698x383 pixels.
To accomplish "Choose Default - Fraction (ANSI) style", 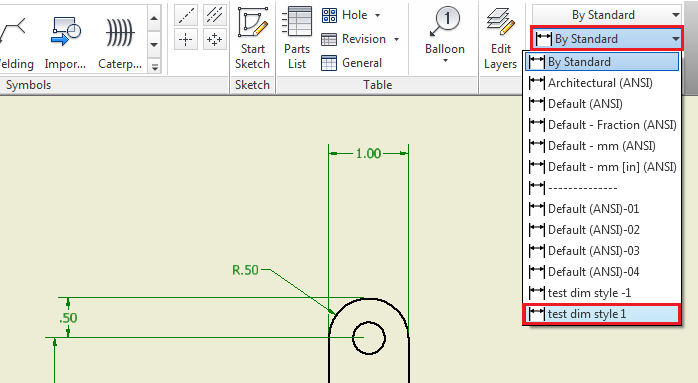I will (602, 125).
